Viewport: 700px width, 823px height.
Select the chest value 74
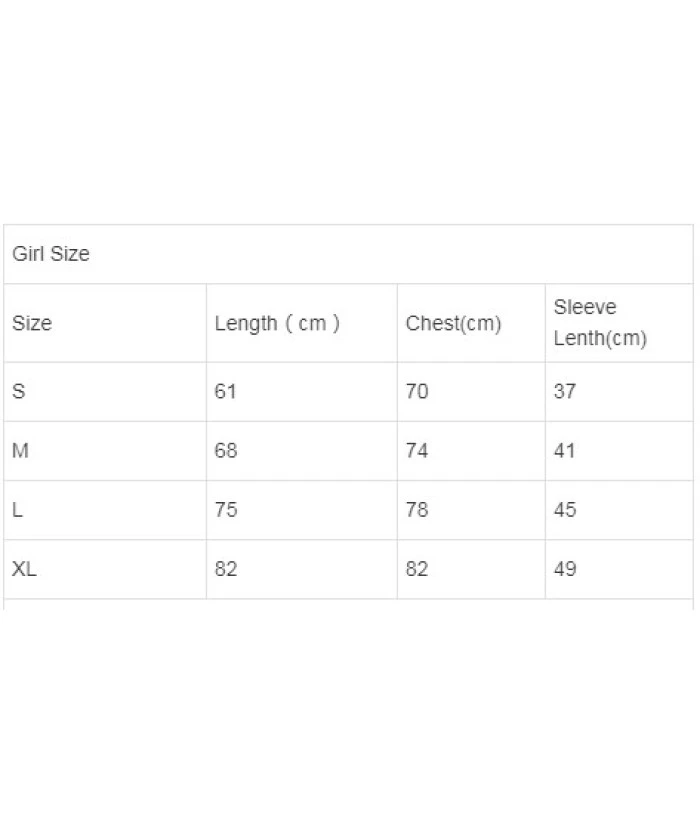point(417,451)
